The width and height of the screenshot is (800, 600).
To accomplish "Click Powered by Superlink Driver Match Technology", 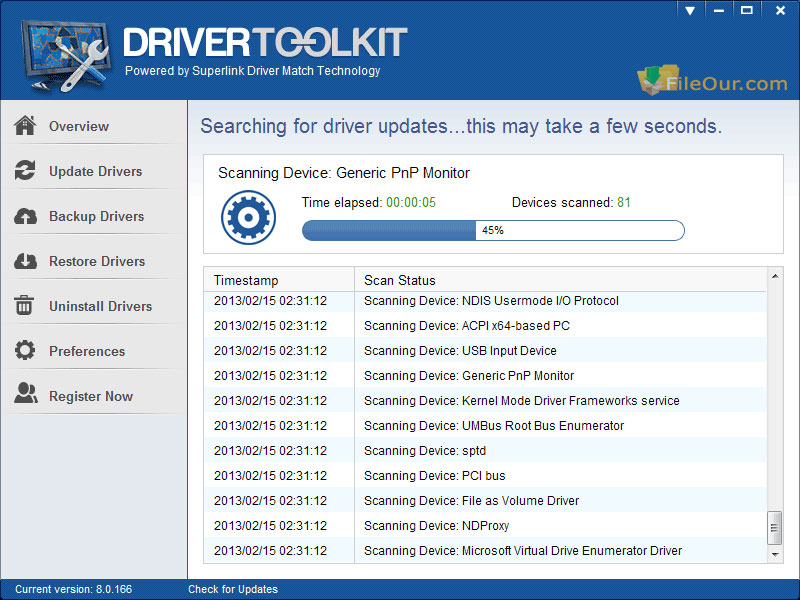I will tap(253, 71).
